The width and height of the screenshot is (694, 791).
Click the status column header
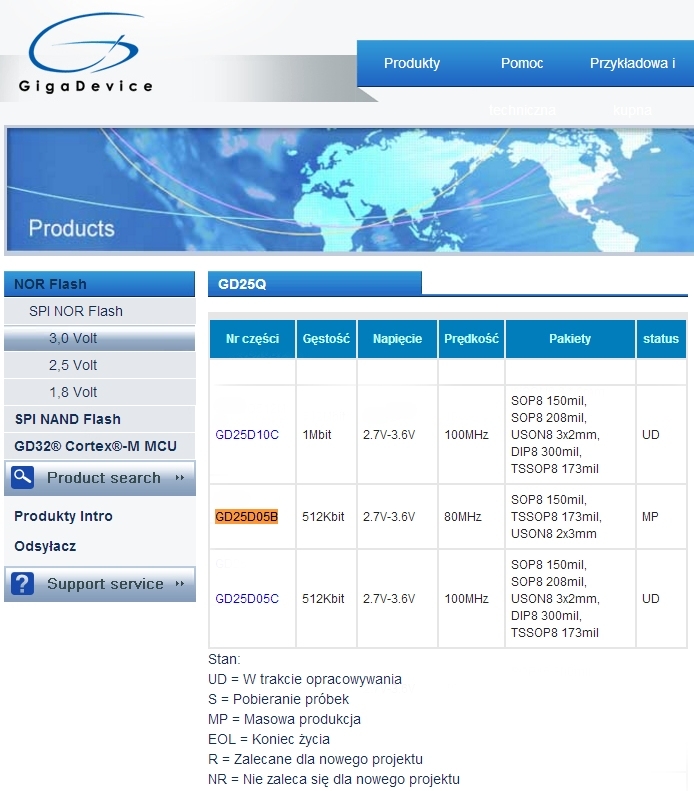661,338
